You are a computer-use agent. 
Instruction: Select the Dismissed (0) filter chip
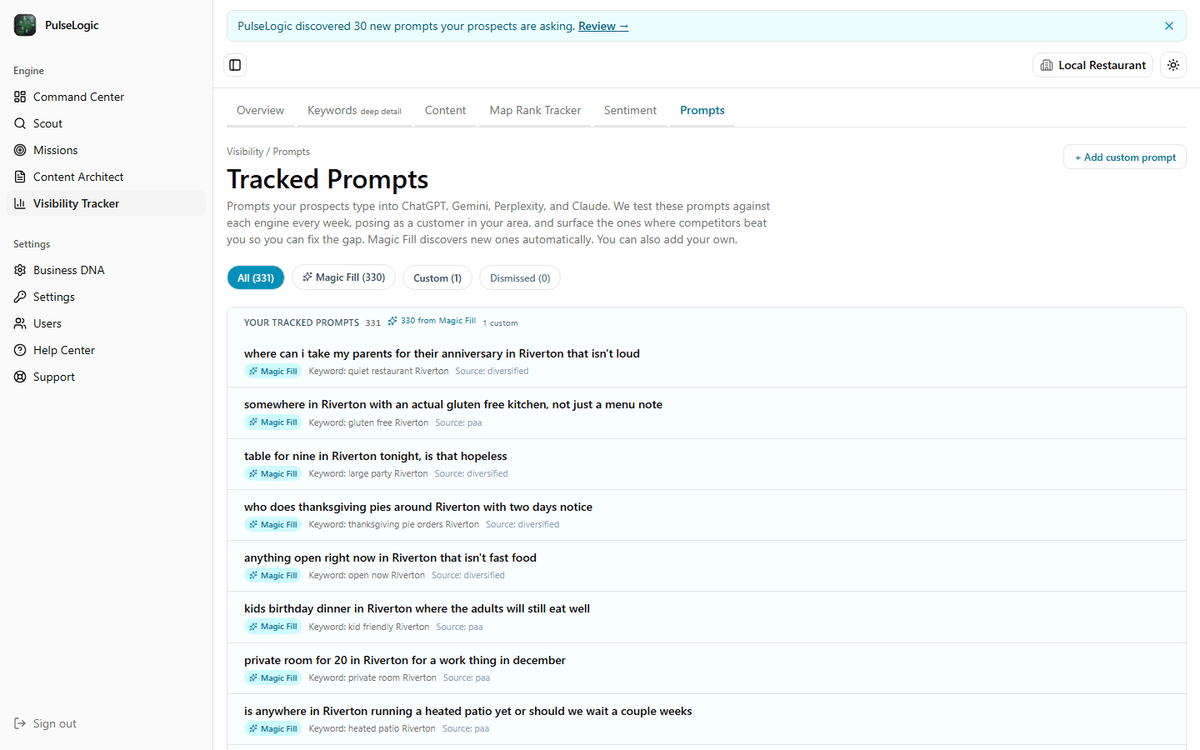[x=520, y=278]
